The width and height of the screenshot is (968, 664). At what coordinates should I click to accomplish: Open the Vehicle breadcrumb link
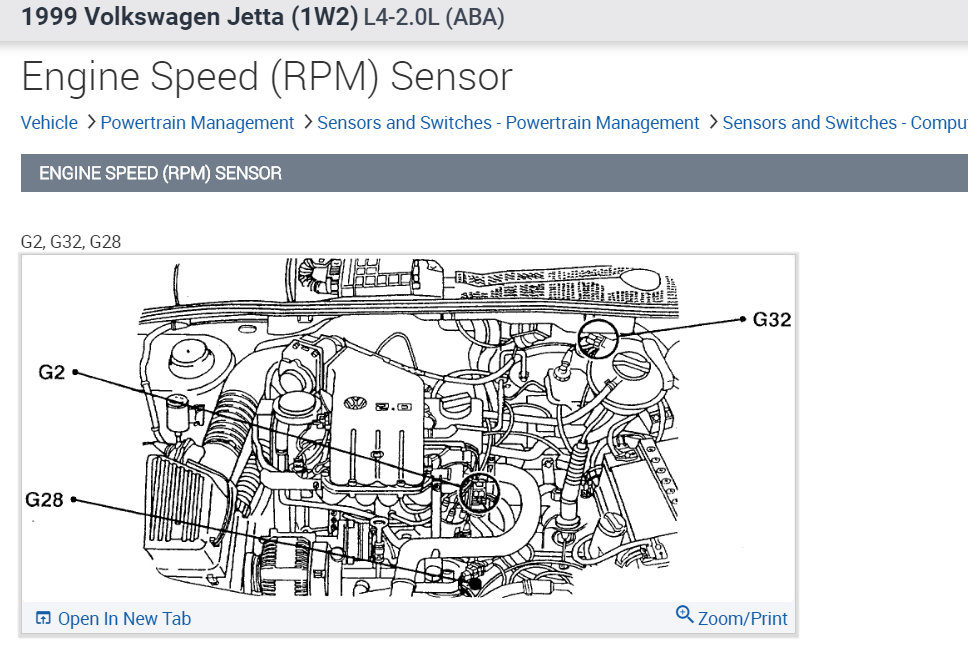(49, 123)
